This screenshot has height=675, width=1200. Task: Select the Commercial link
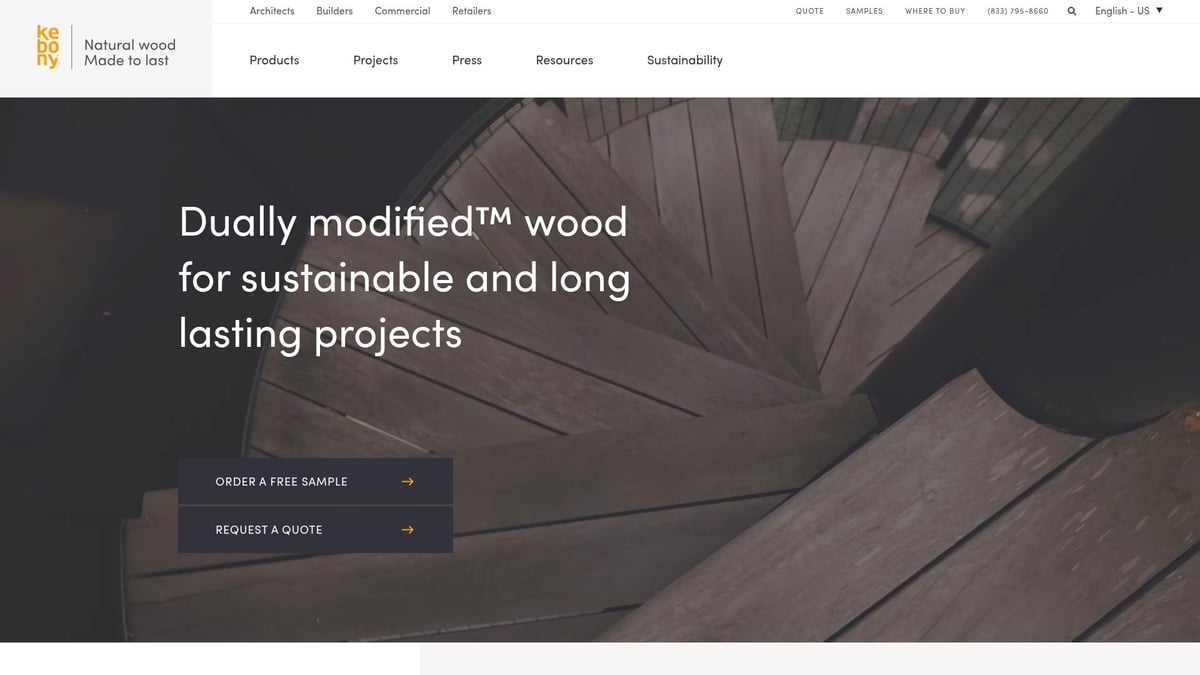pos(402,11)
